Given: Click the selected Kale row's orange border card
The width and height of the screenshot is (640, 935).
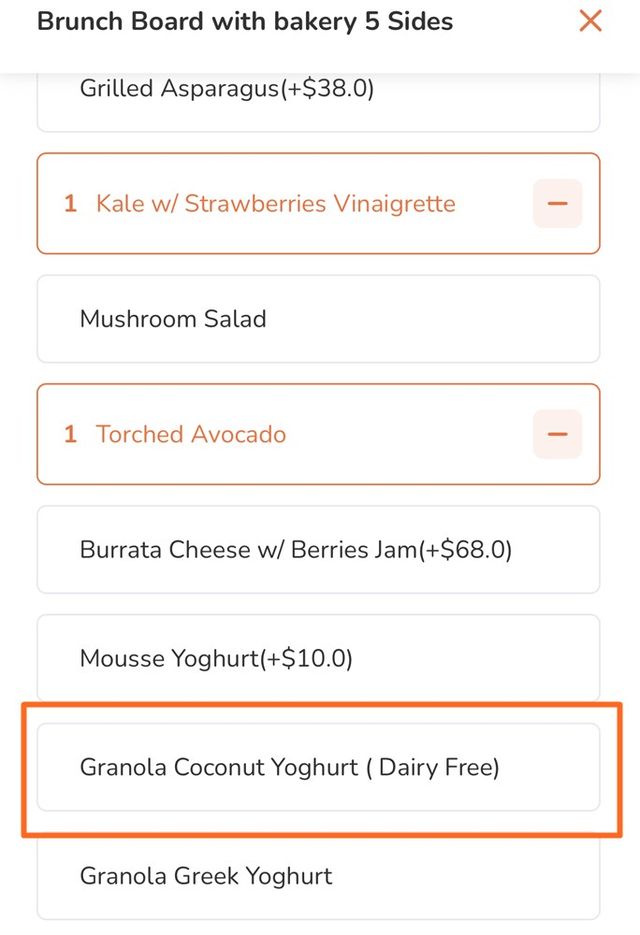Looking at the screenshot, I should tap(319, 203).
